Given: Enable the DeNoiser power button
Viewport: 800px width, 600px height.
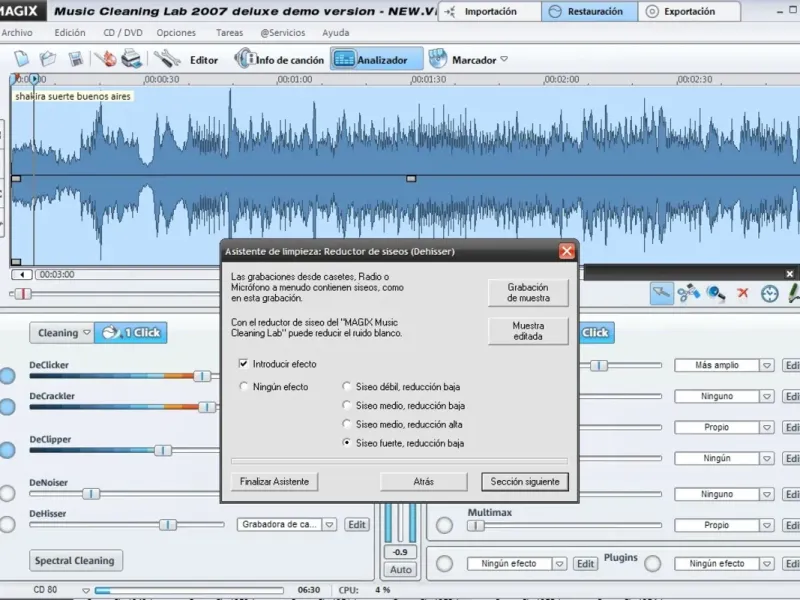Looking at the screenshot, I should [7, 493].
